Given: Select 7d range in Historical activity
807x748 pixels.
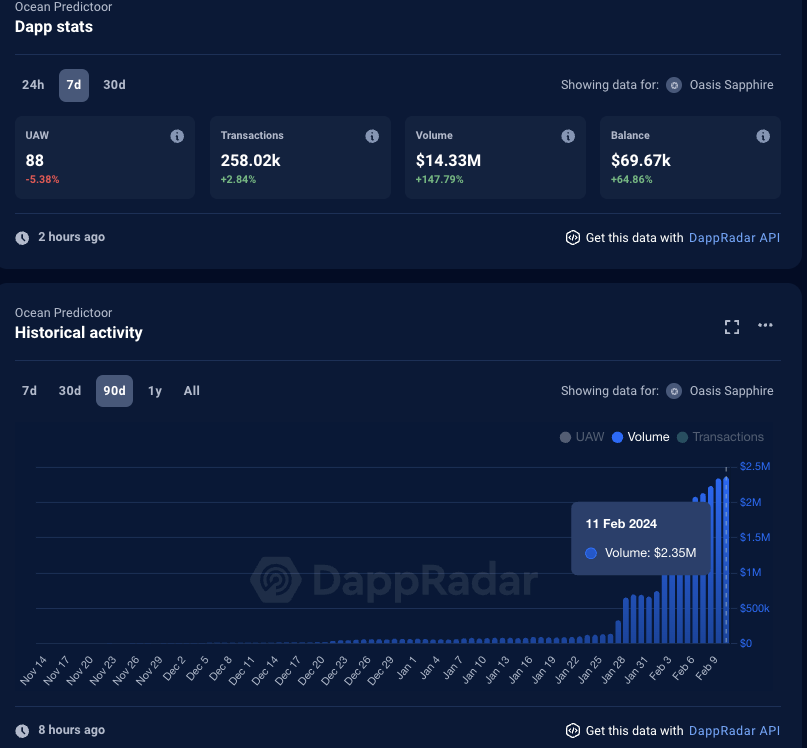Looking at the screenshot, I should pyautogui.click(x=29, y=391).
